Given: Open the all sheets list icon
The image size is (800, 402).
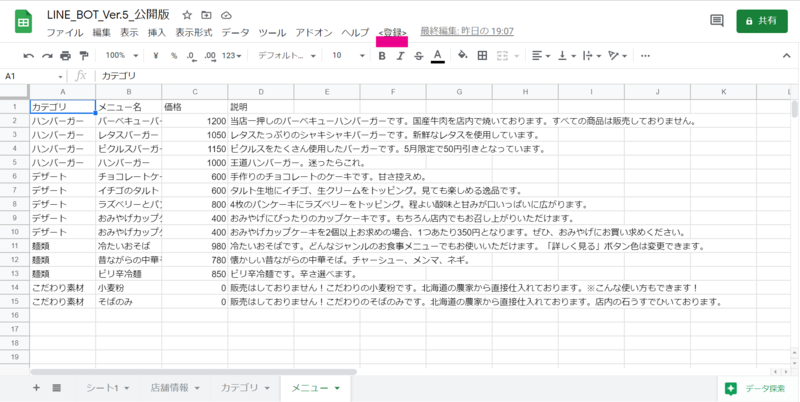Looking at the screenshot, I should click(x=57, y=388).
